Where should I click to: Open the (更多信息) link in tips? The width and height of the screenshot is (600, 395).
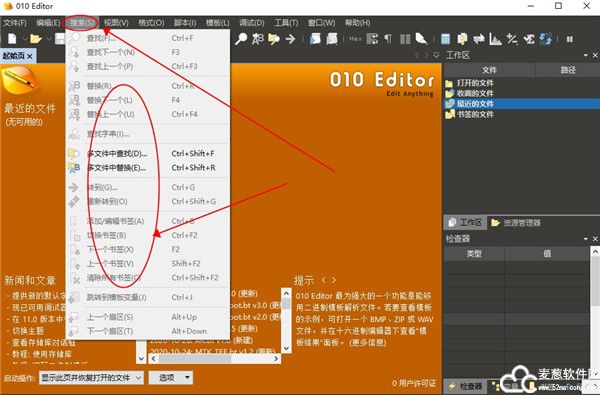point(367,343)
